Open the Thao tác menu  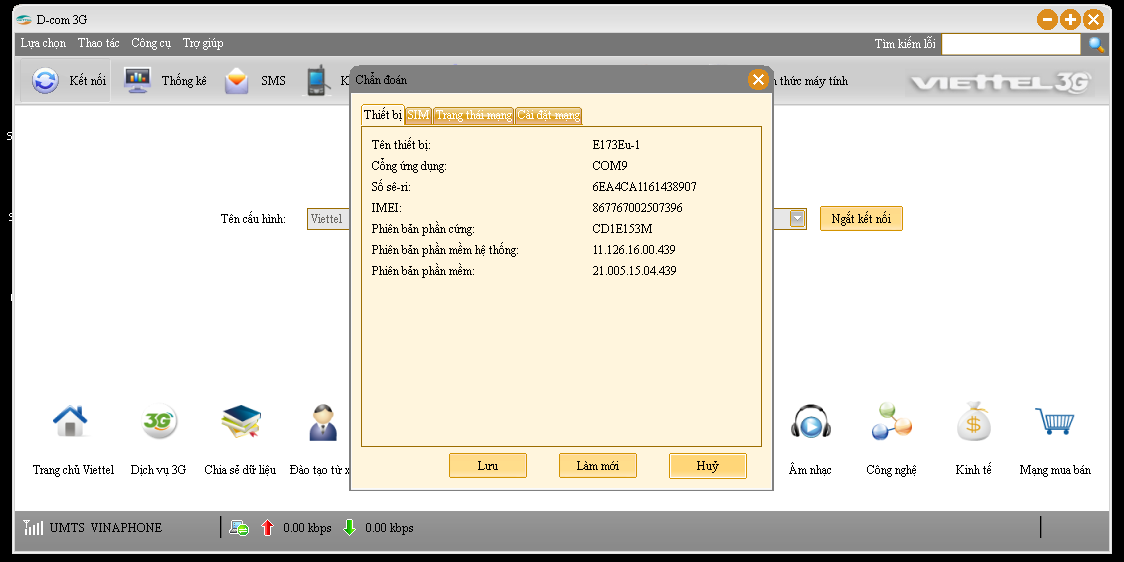click(99, 43)
